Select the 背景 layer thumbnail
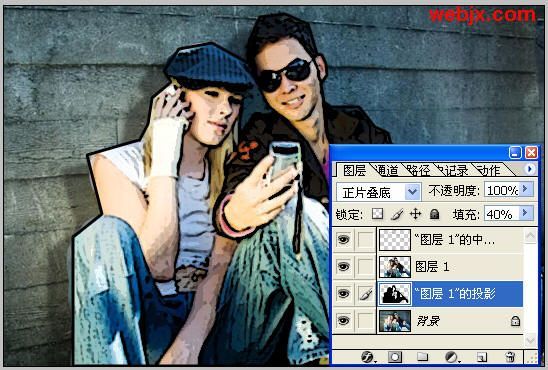 click(395, 321)
